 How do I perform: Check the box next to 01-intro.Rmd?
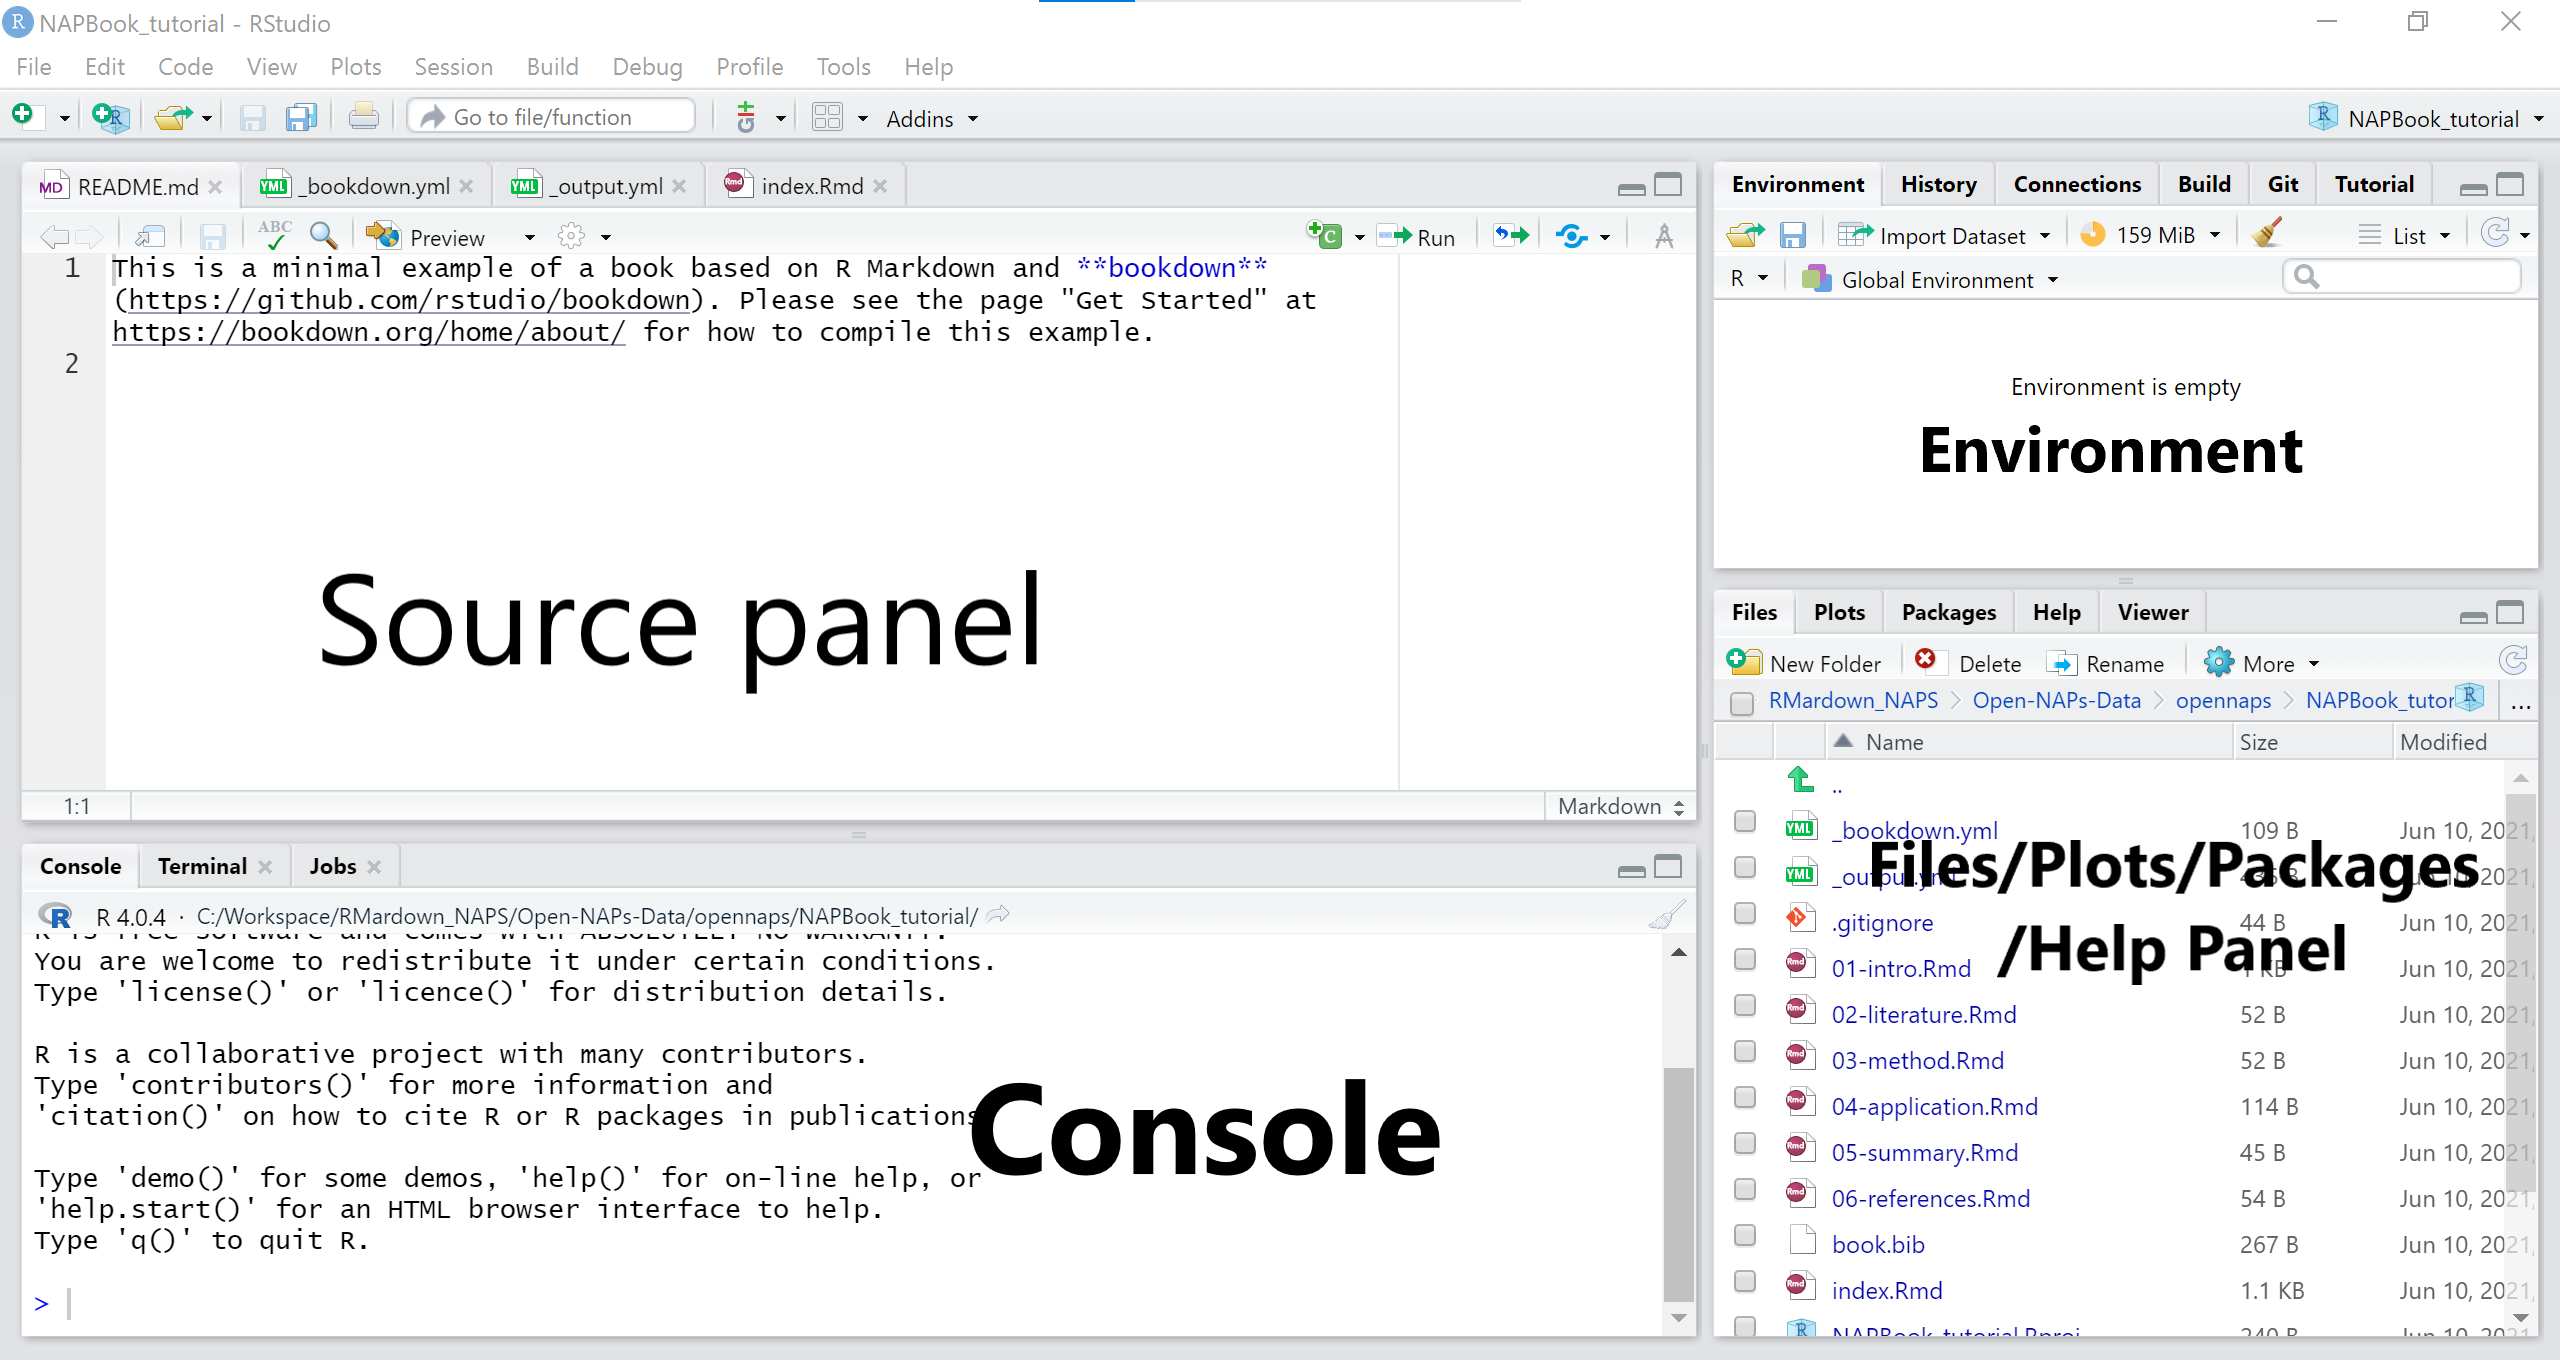[x=1745, y=960]
